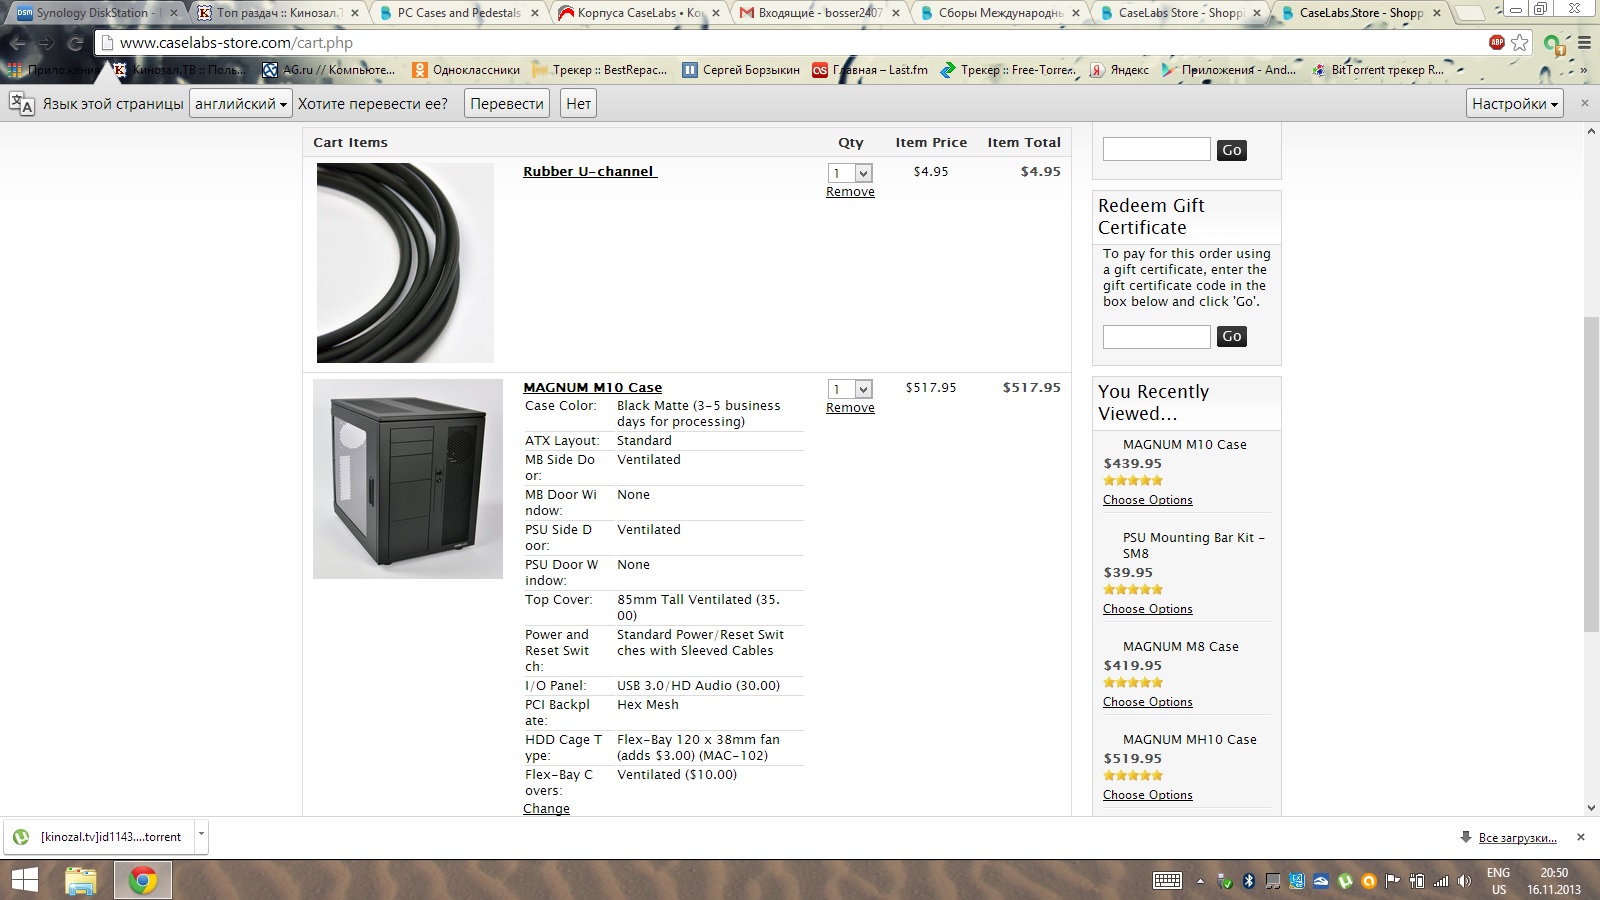Switch to the Сборы Международны tab

coord(999,13)
